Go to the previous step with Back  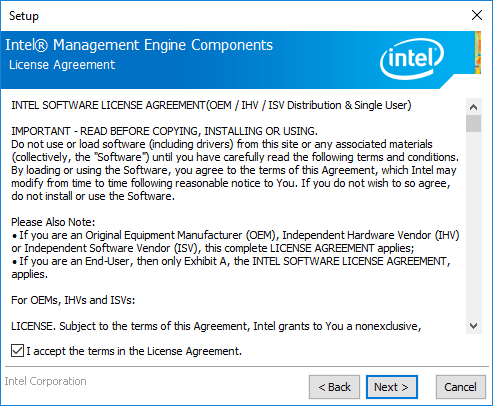pyautogui.click(x=334, y=387)
